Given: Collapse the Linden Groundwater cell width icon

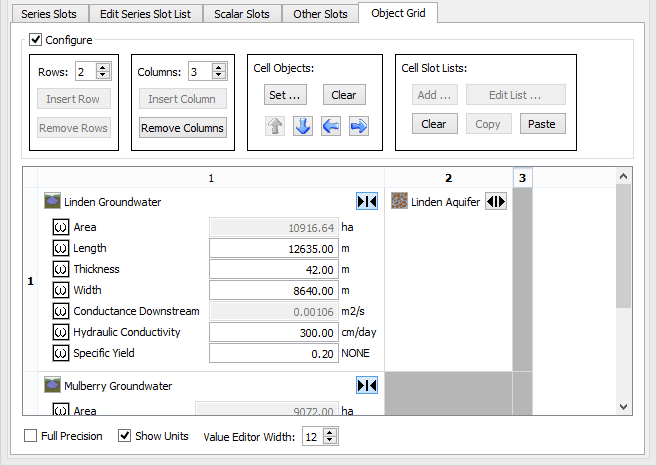Looking at the screenshot, I should 366,202.
